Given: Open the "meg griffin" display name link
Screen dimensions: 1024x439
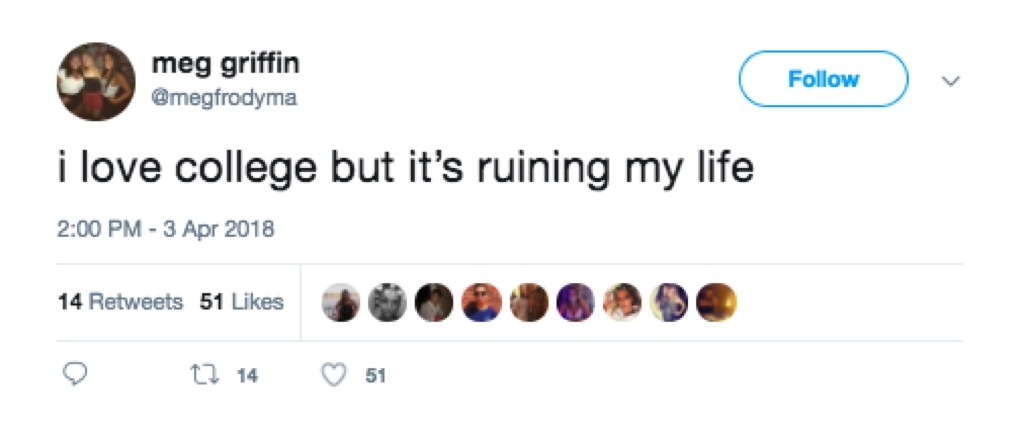Looking at the screenshot, I should [x=225, y=64].
